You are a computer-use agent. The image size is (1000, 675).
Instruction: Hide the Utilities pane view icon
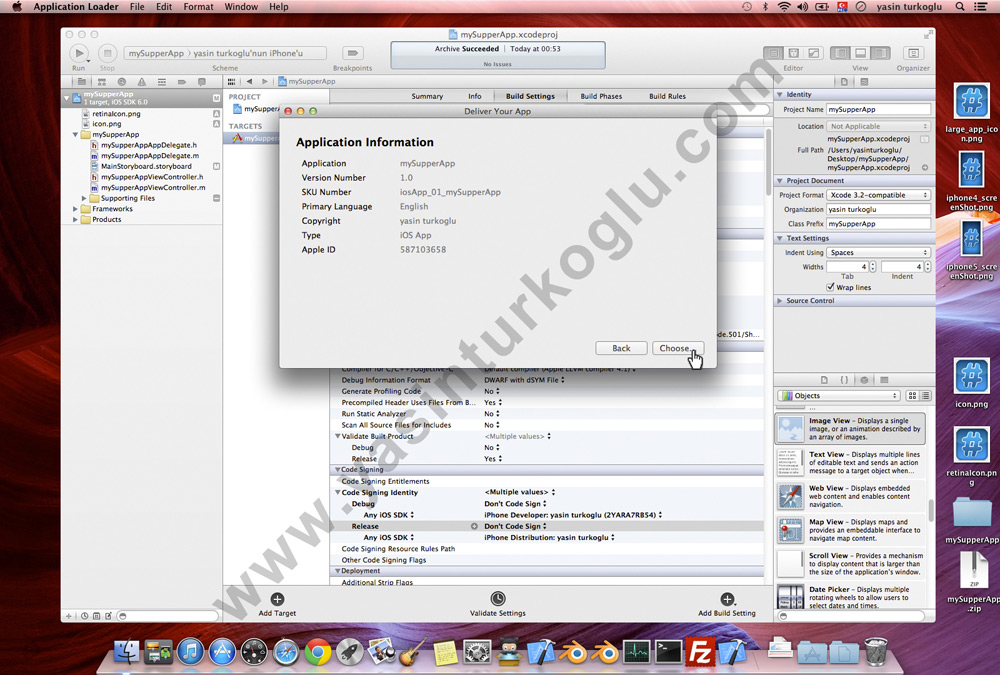(x=880, y=53)
